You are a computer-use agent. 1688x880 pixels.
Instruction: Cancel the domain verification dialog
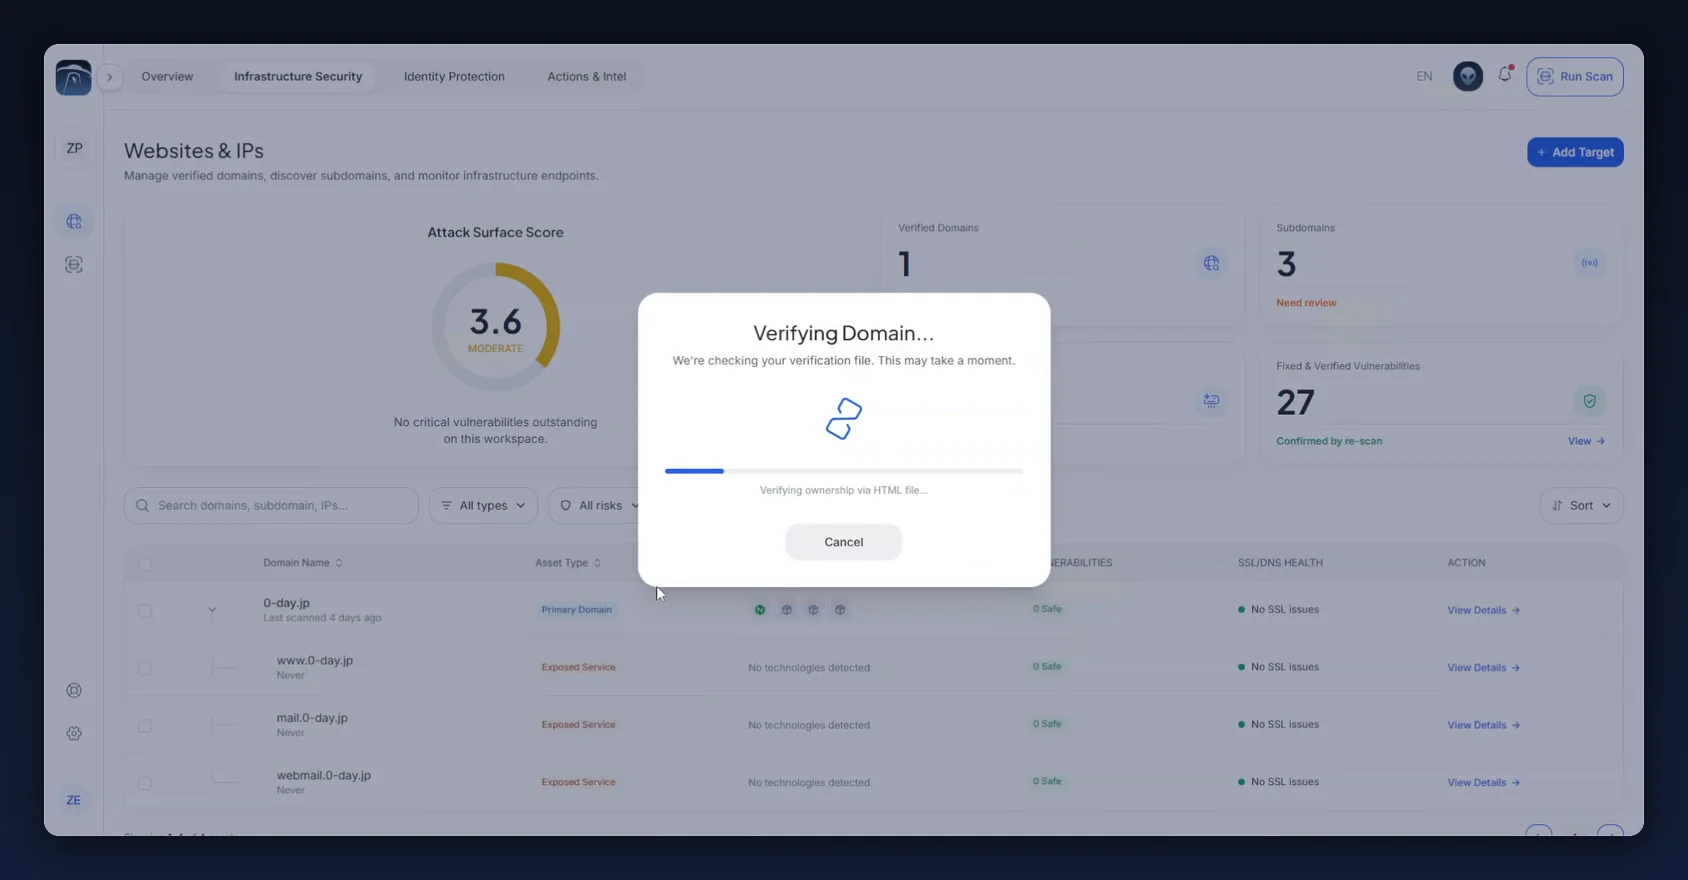[x=844, y=542]
